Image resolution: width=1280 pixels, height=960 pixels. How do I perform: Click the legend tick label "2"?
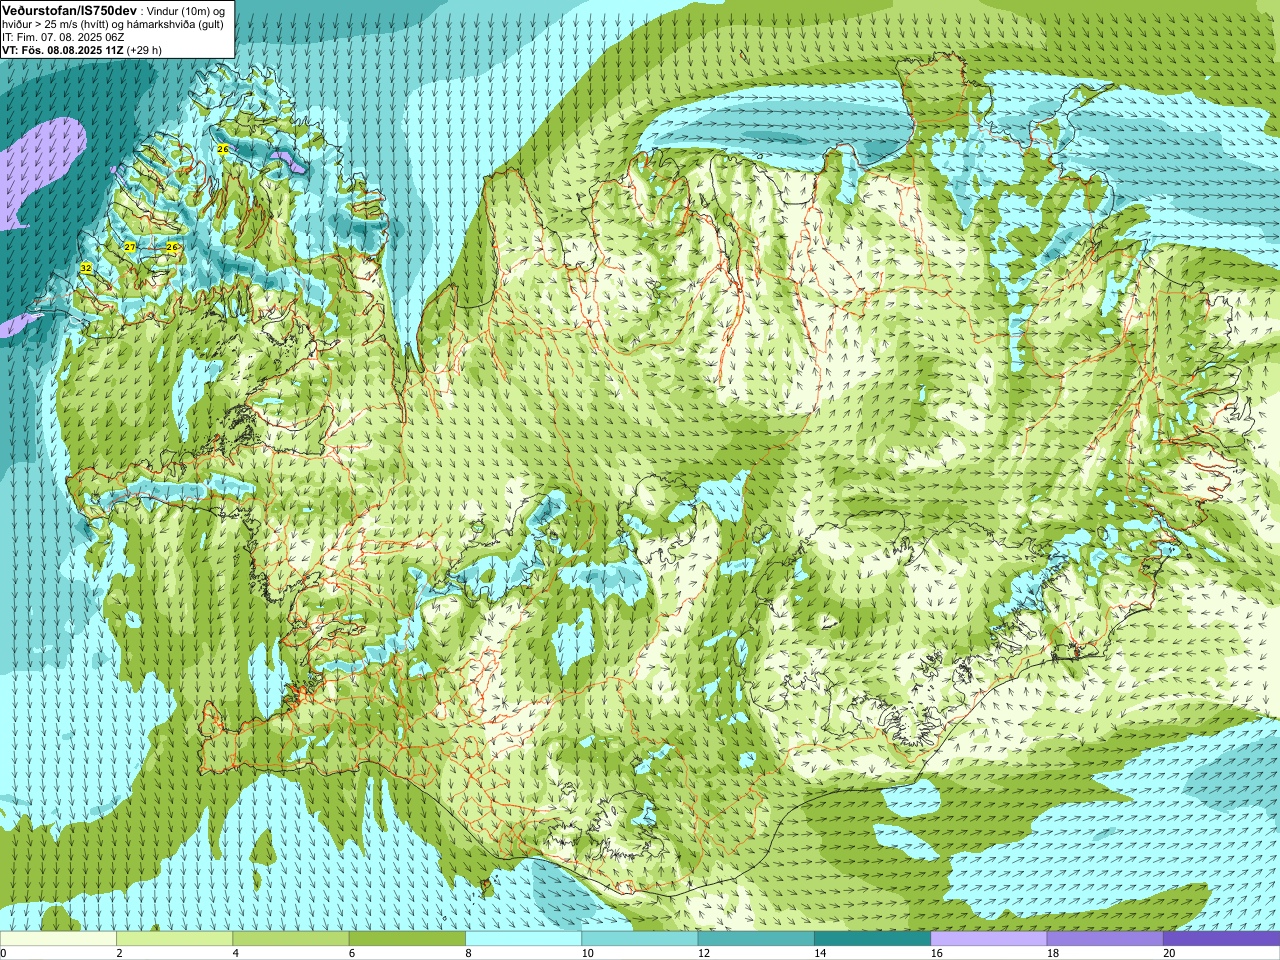tap(119, 953)
